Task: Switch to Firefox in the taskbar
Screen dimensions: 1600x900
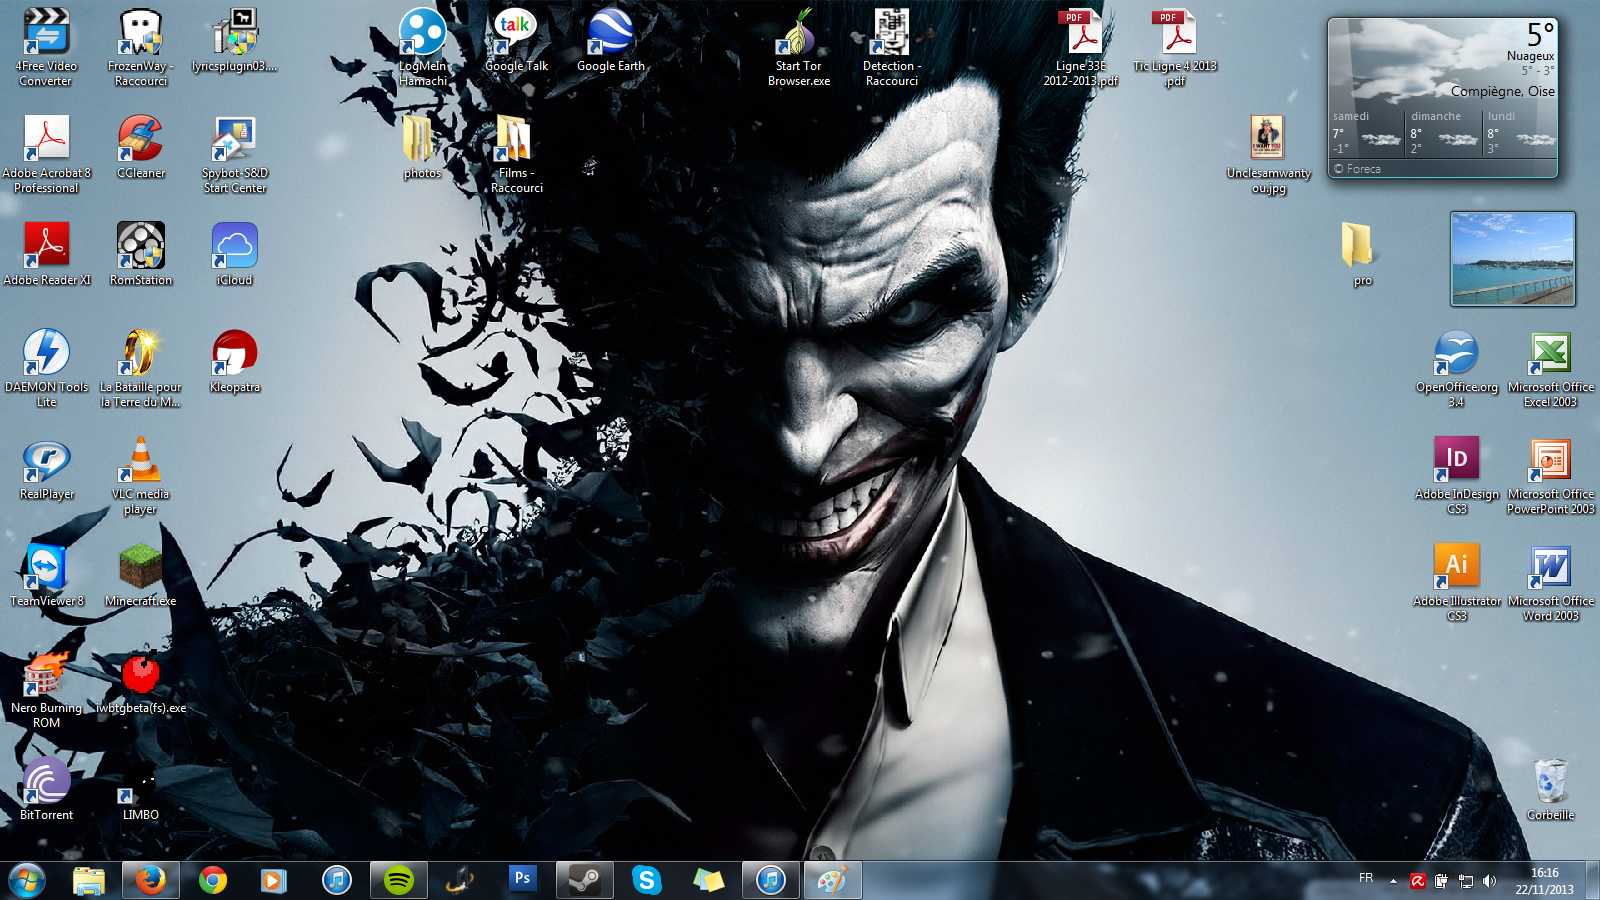Action: click(151, 881)
